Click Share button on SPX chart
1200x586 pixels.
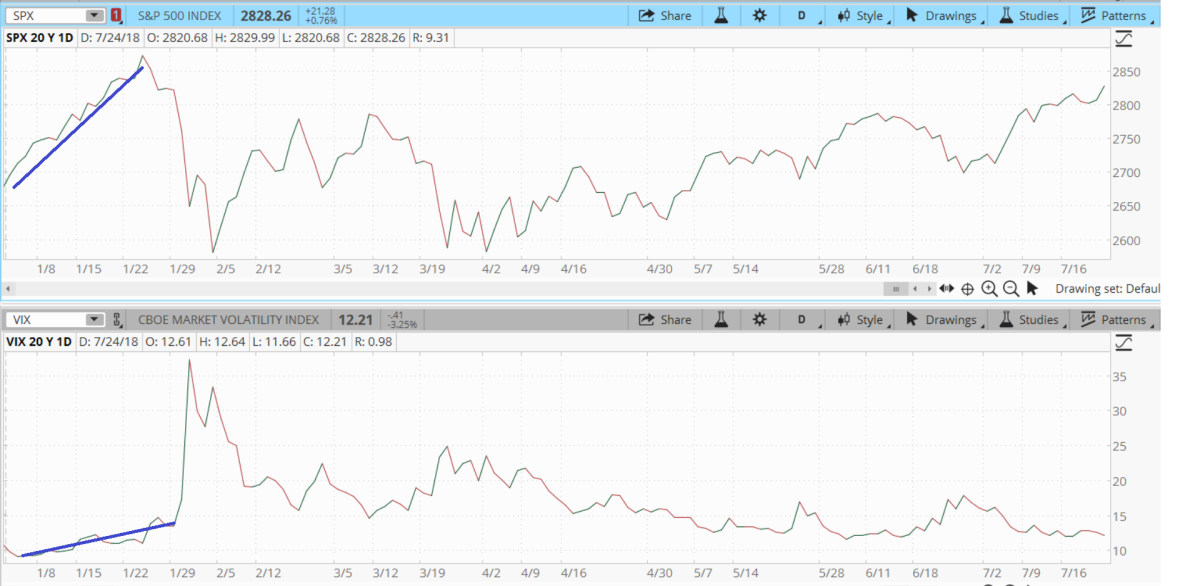(x=665, y=15)
